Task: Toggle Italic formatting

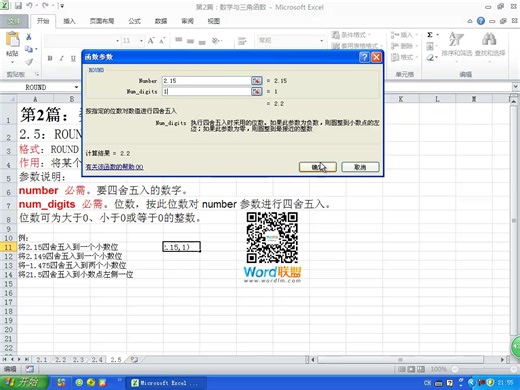Action: (x=62, y=58)
